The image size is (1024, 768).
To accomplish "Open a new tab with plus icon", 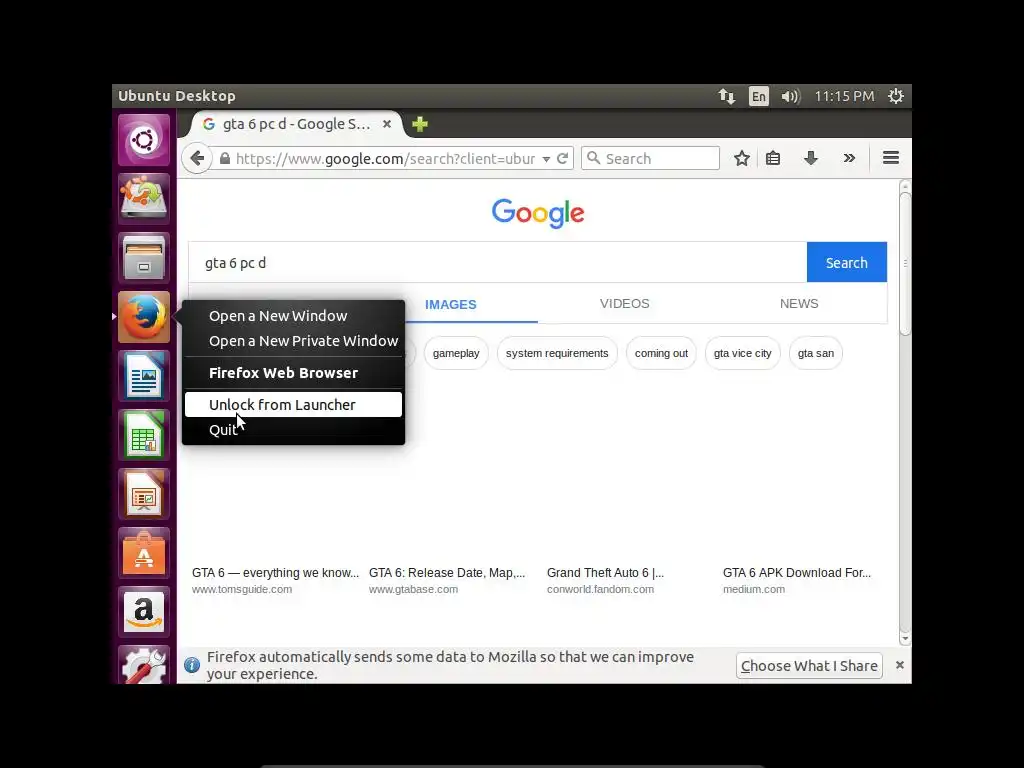I will point(420,124).
